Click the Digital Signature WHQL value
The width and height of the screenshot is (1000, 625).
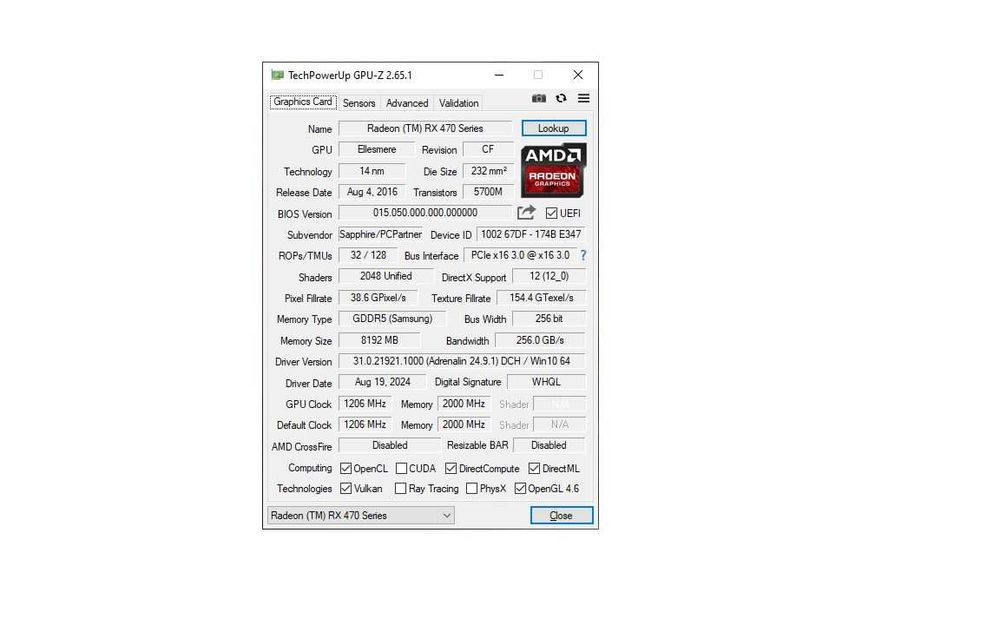(547, 382)
